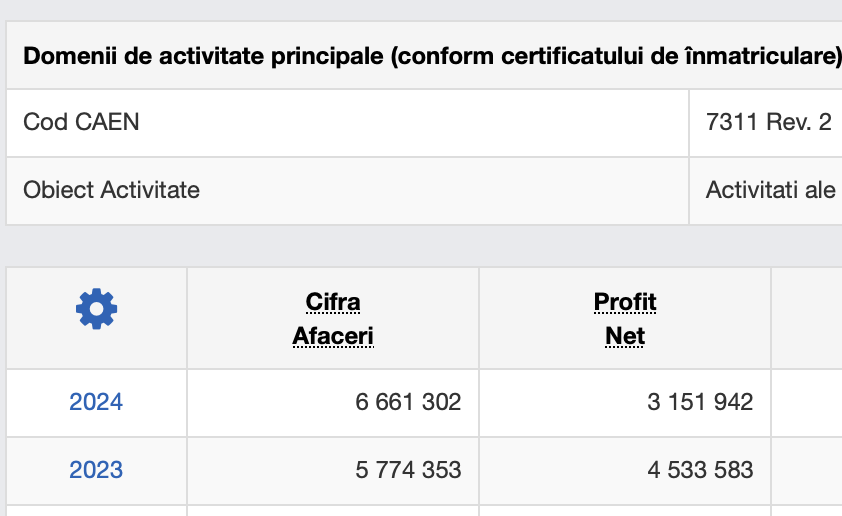The width and height of the screenshot is (842, 516).
Task: Click the Activitati ale description cell
Action: click(766, 191)
